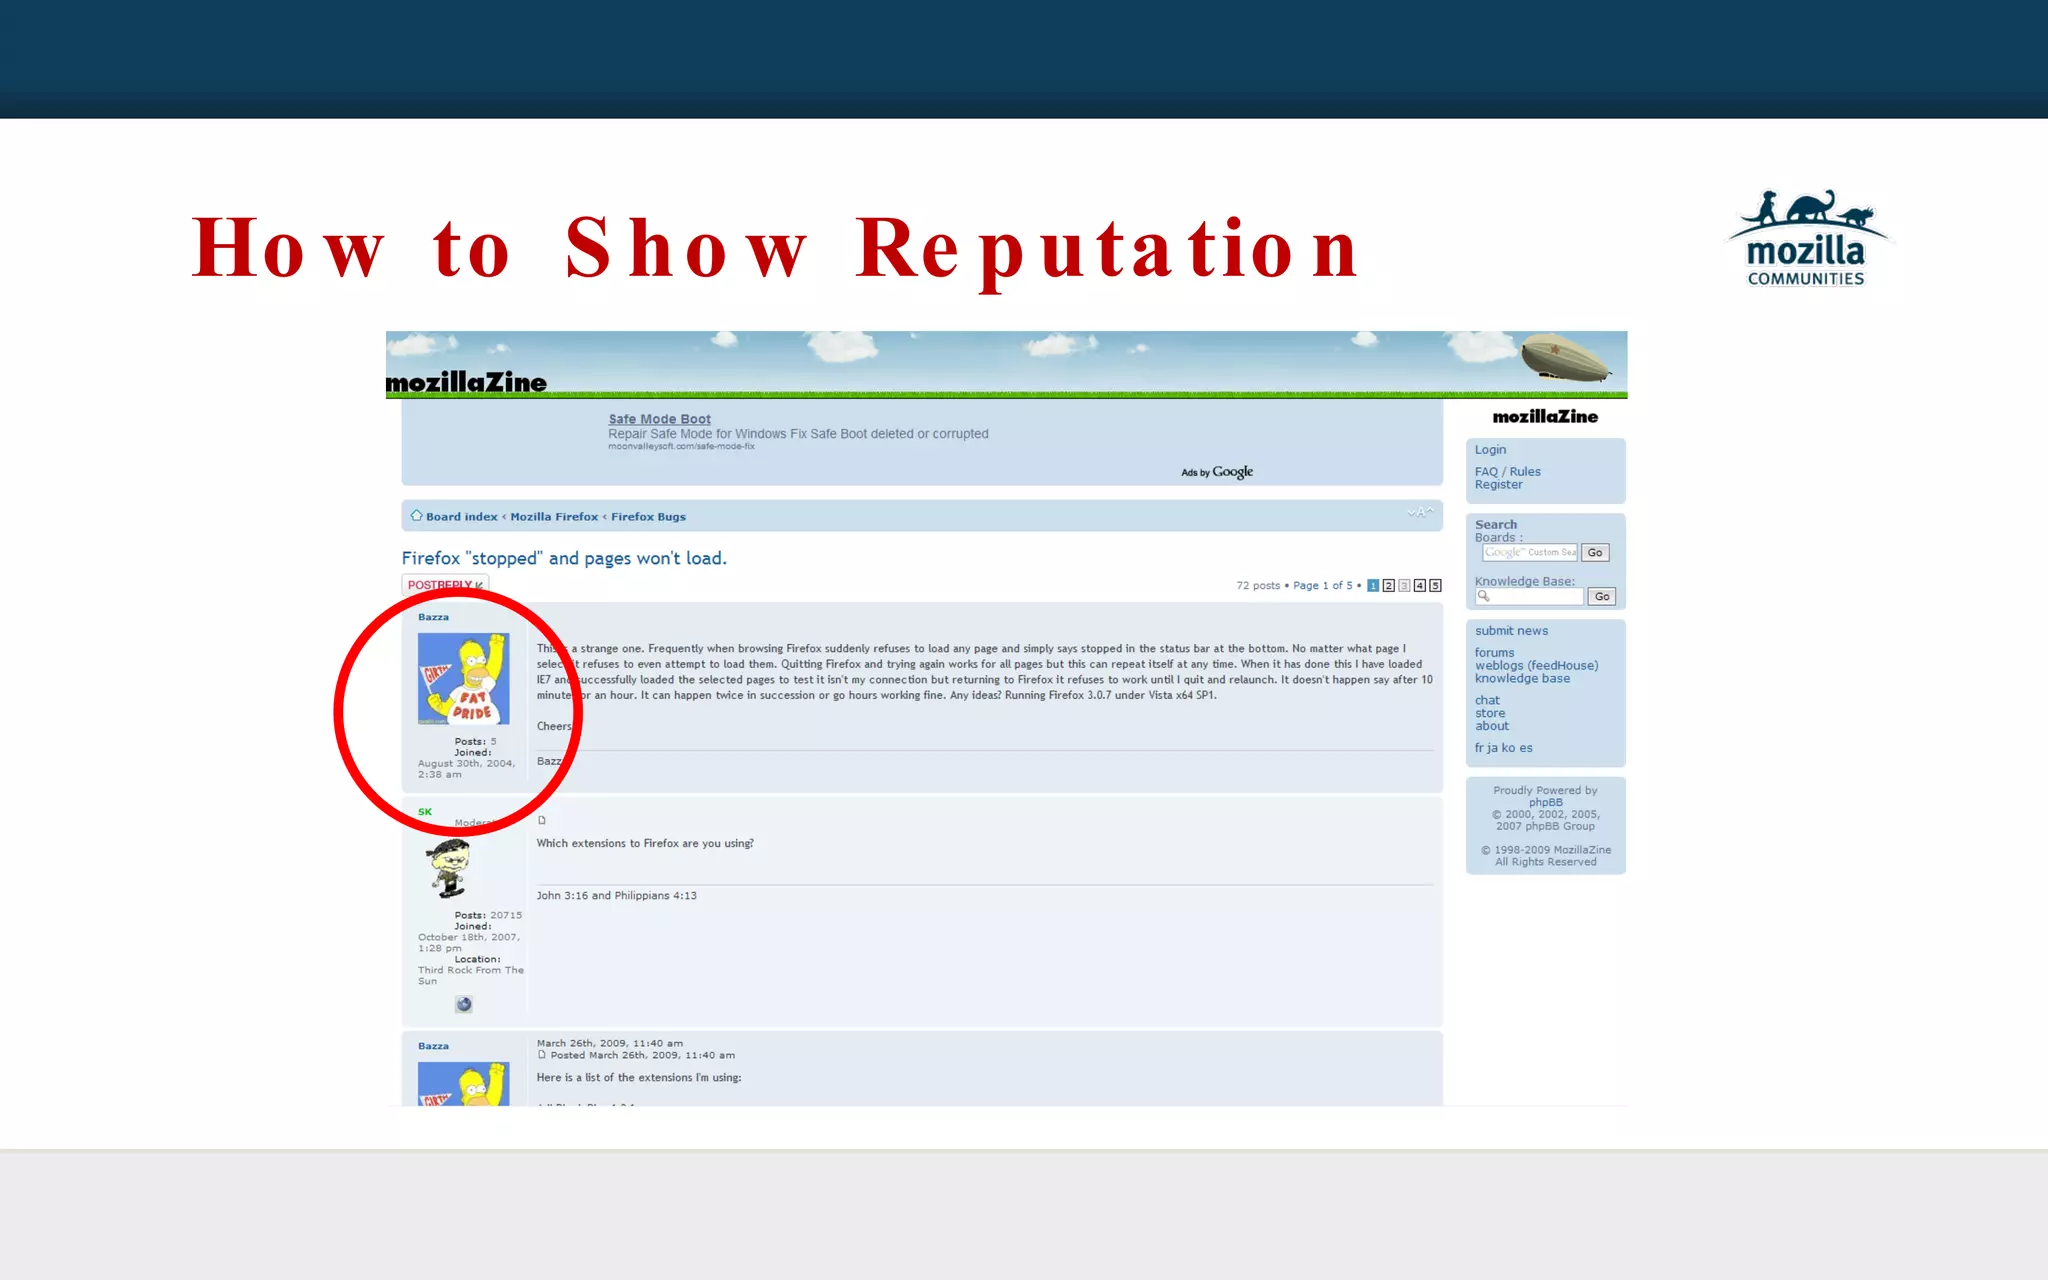Image resolution: width=2048 pixels, height=1280 pixels.
Task: Open the knowledge base sidebar link
Action: click(x=1522, y=679)
